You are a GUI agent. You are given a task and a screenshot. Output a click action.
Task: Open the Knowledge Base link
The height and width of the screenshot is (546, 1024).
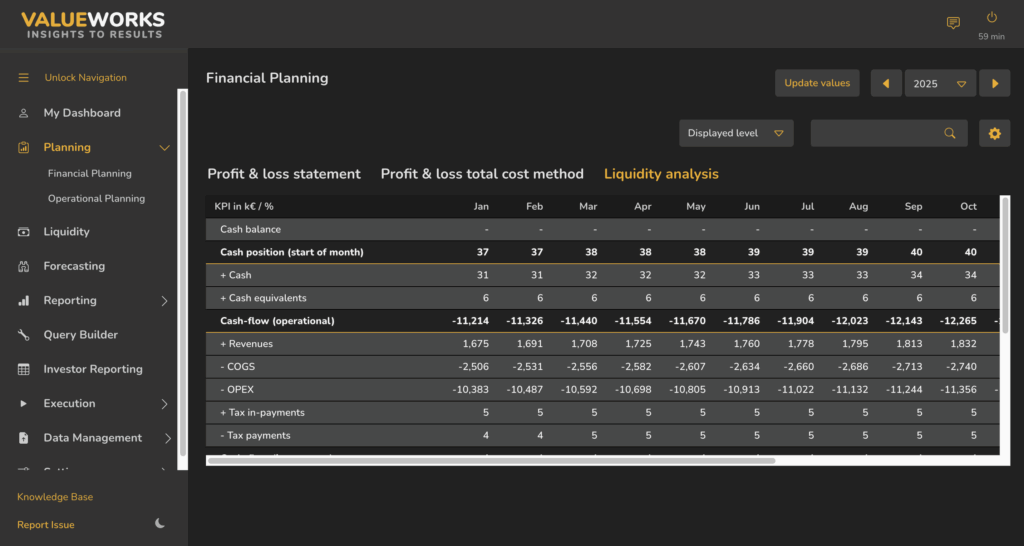pos(55,497)
